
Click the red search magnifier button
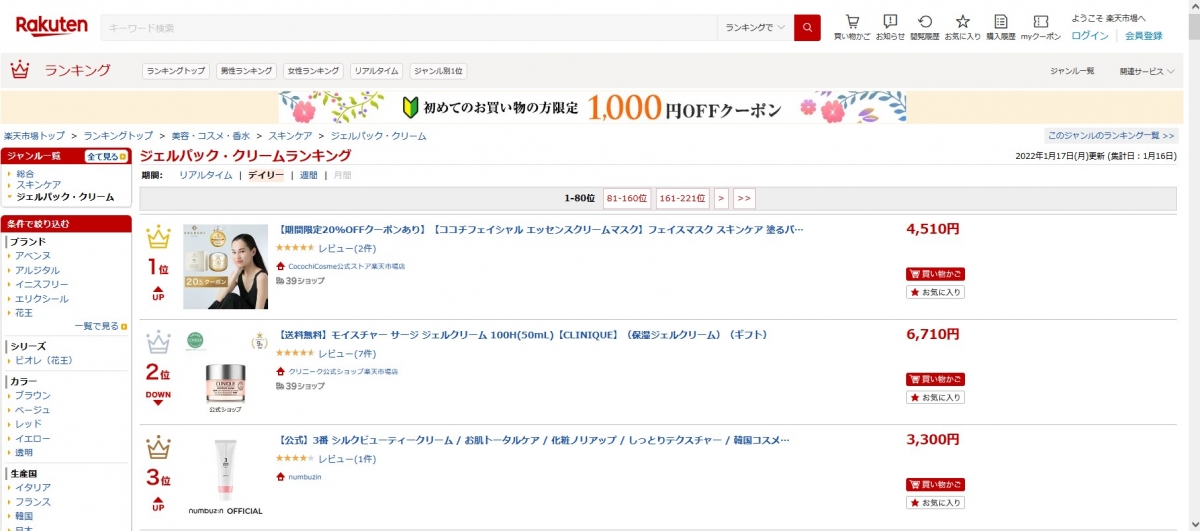pos(807,28)
